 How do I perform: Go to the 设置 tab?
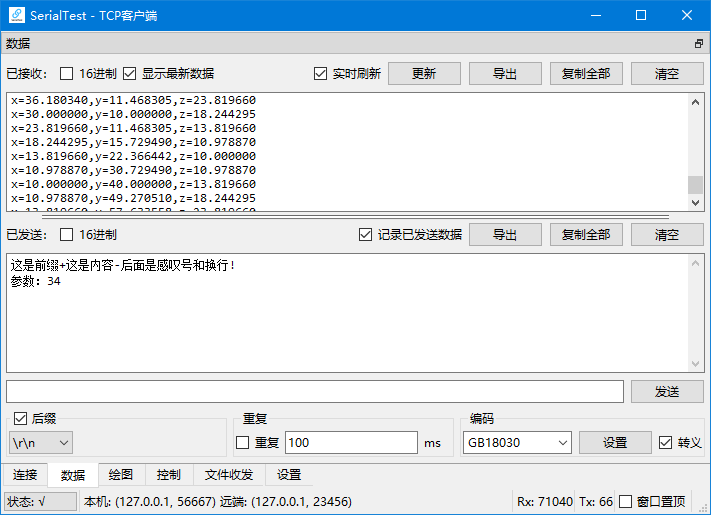click(289, 475)
